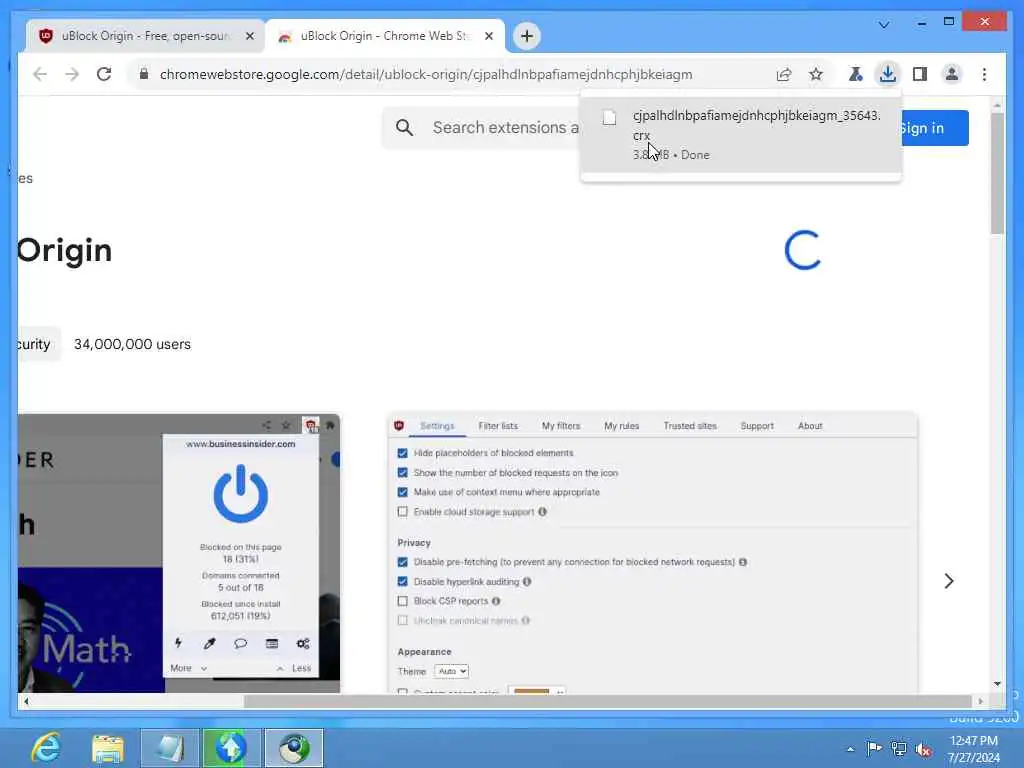Screen dimensions: 1024x768
Task: Open the first uBlock popup screenshot
Action: click(x=179, y=552)
